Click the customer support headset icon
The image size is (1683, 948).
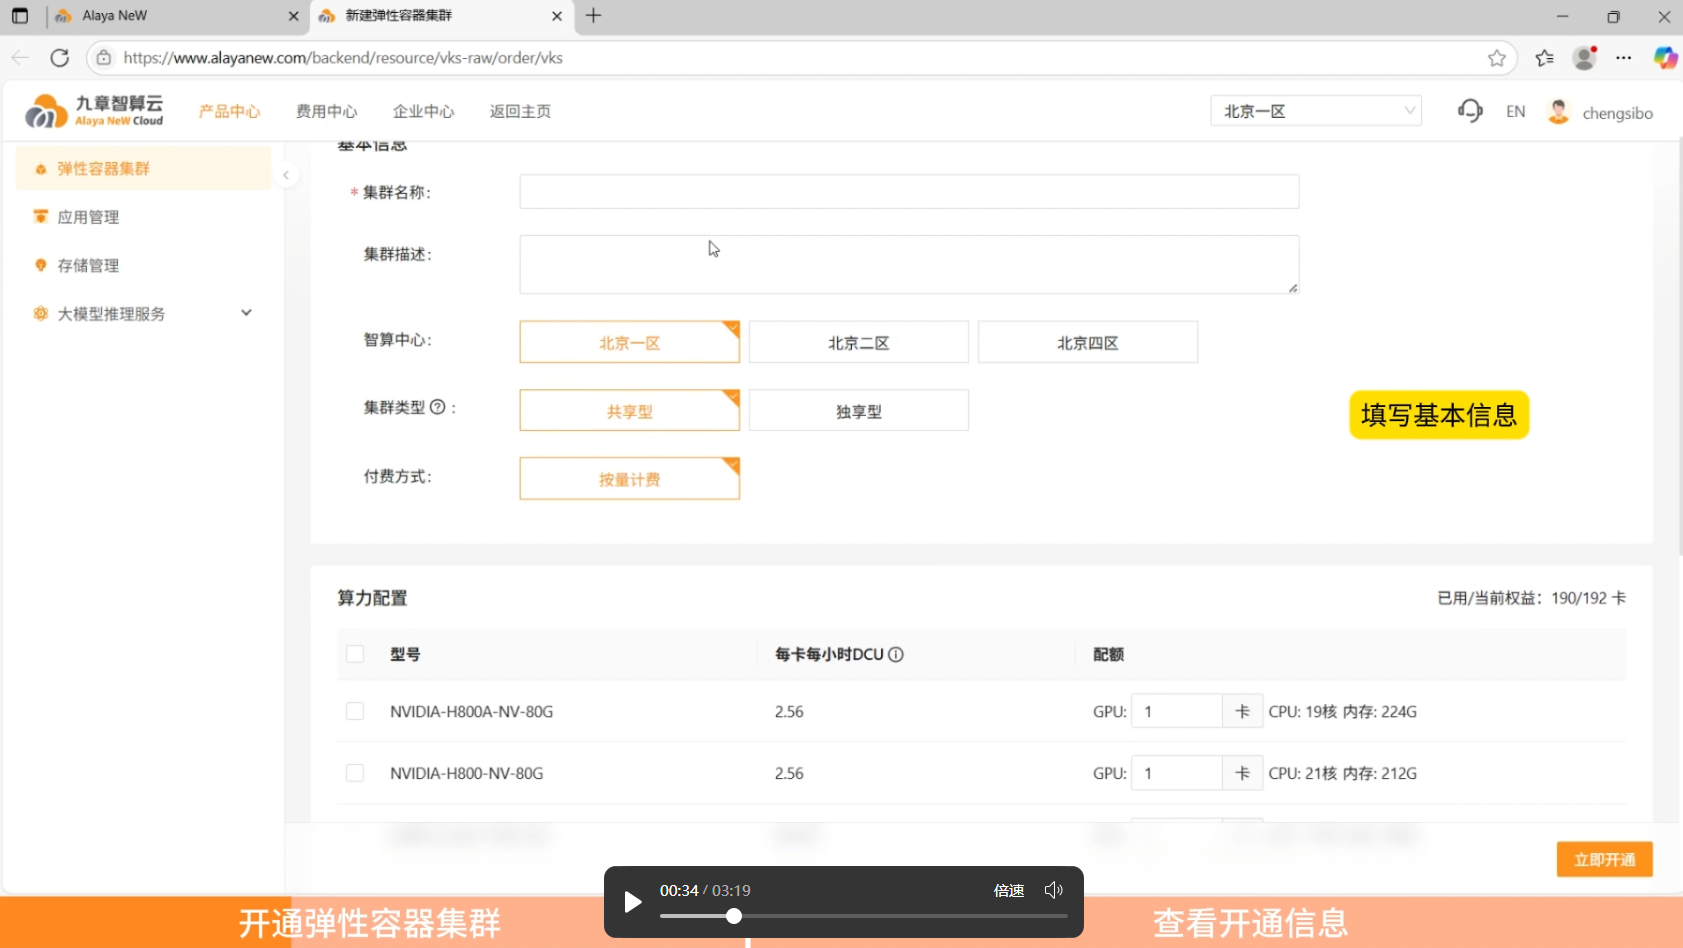pyautogui.click(x=1469, y=110)
